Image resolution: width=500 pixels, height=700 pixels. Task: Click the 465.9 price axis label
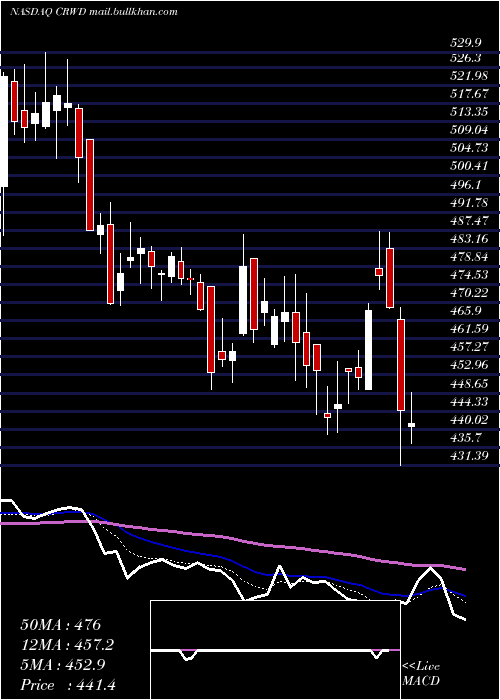pos(465,311)
